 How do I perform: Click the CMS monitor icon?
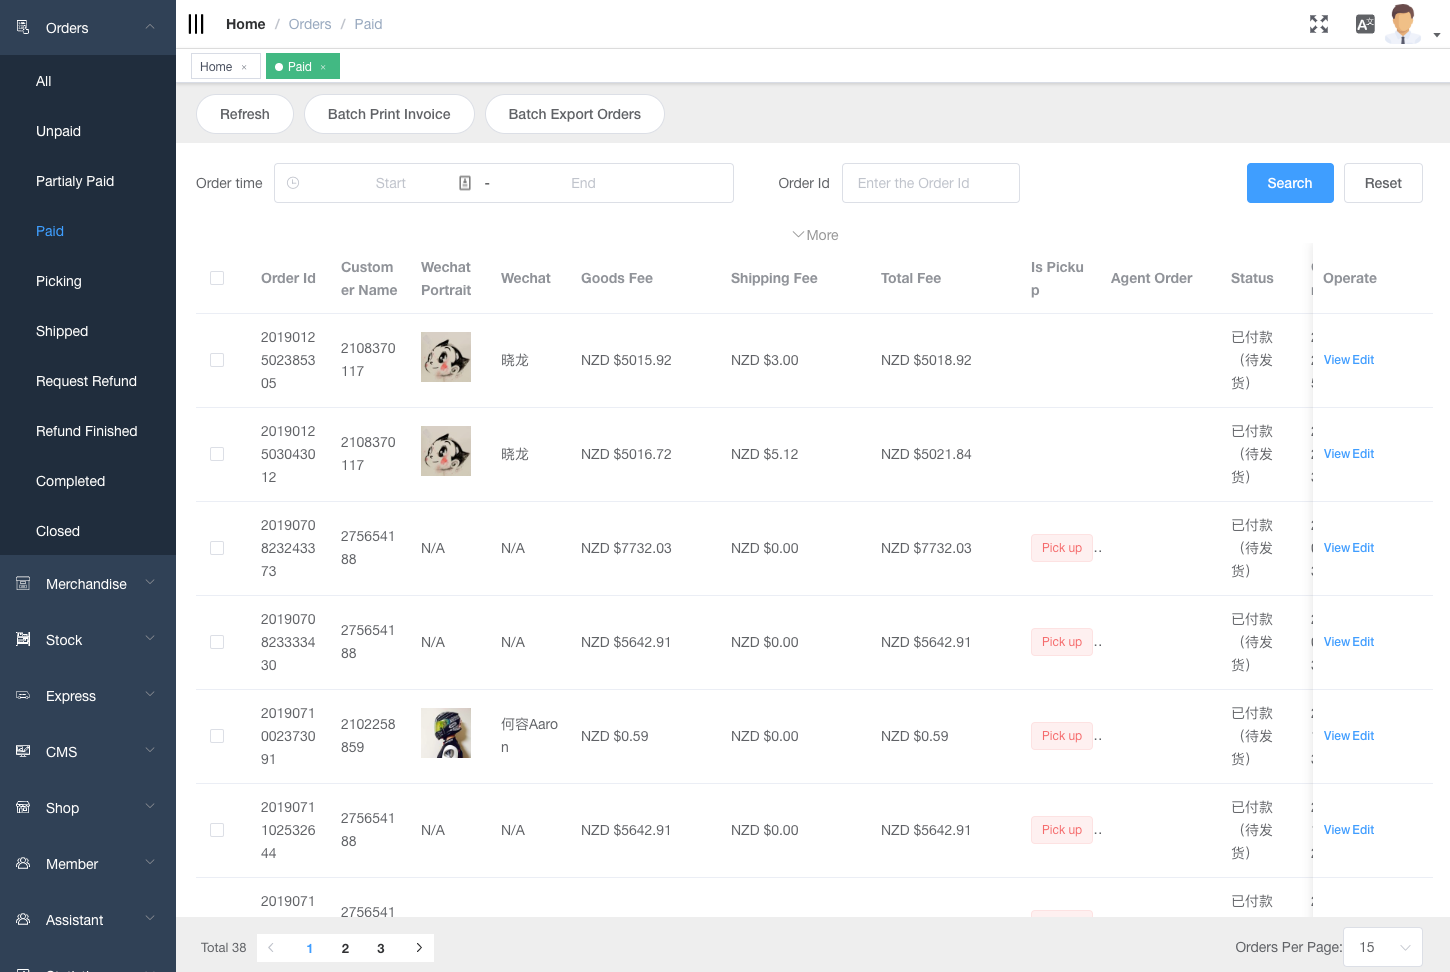[x=22, y=751]
